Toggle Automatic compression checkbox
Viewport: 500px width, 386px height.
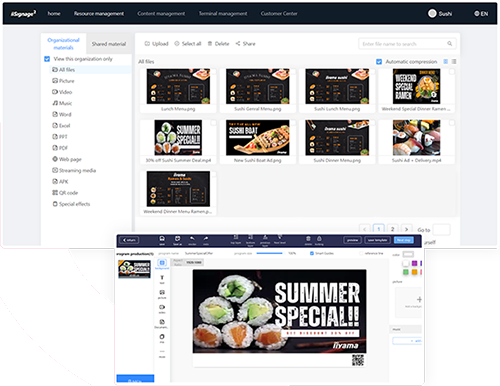(x=379, y=62)
